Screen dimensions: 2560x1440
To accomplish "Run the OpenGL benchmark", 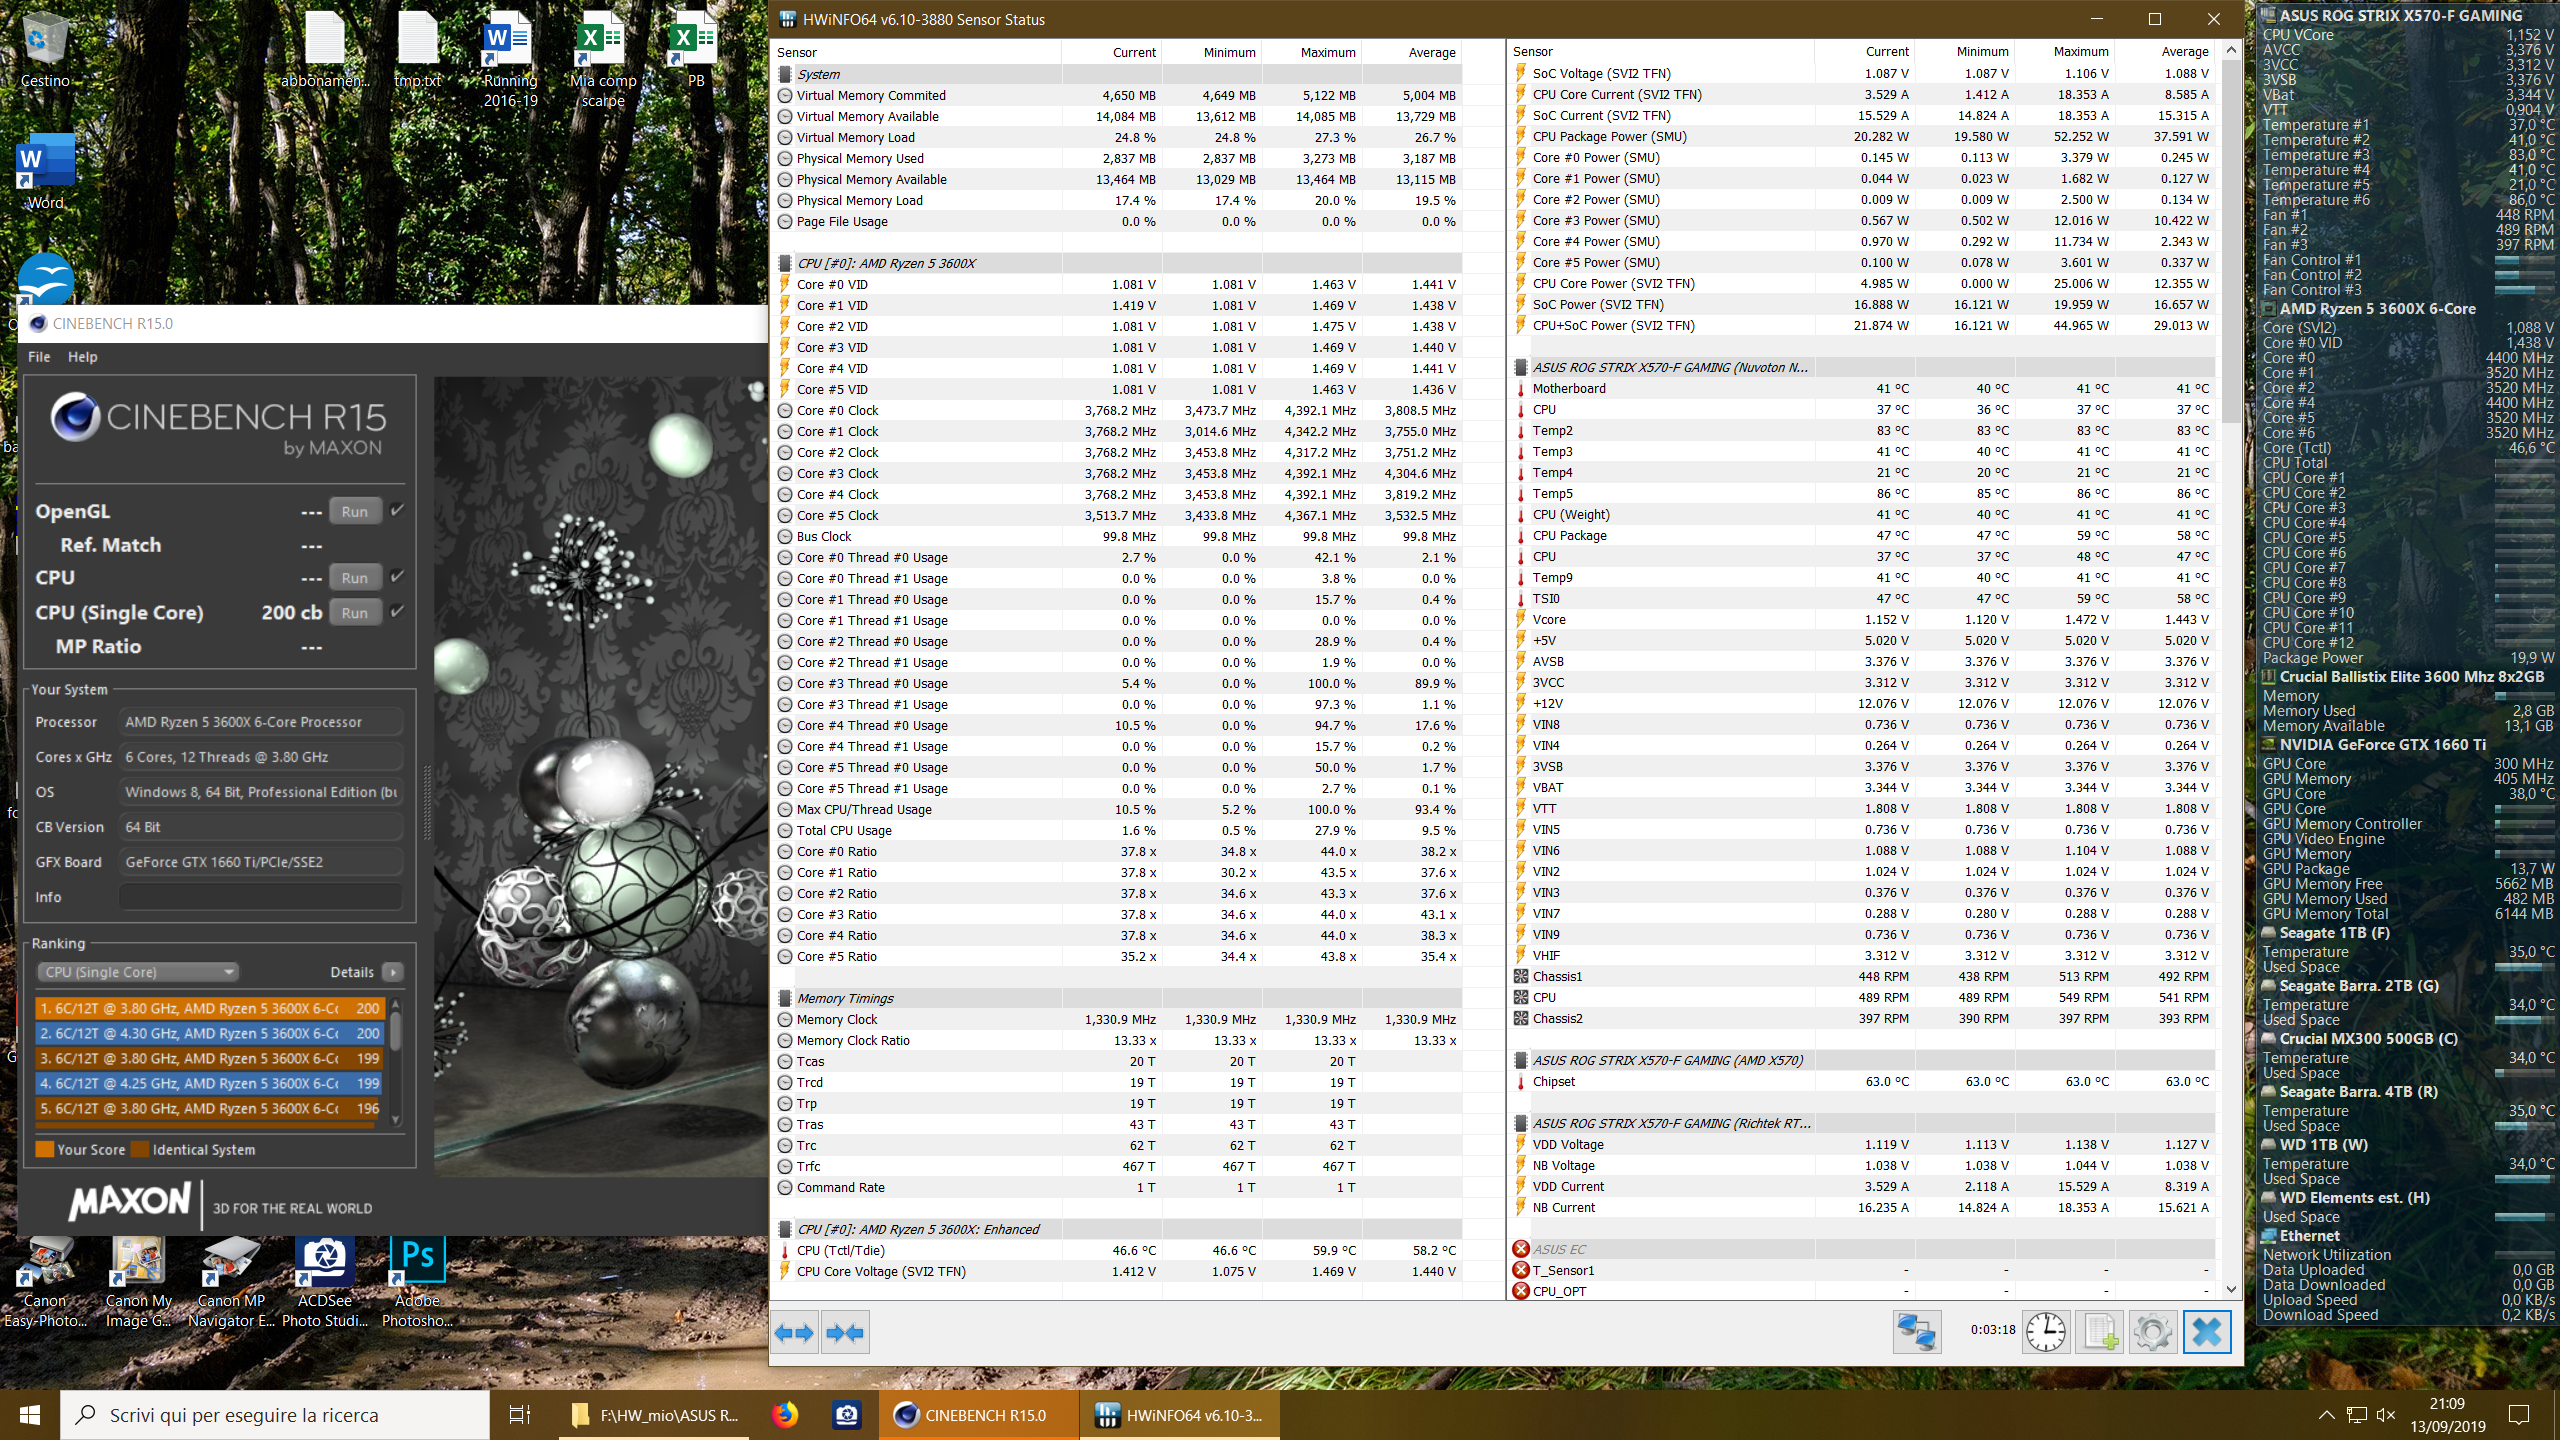I will click(x=355, y=511).
